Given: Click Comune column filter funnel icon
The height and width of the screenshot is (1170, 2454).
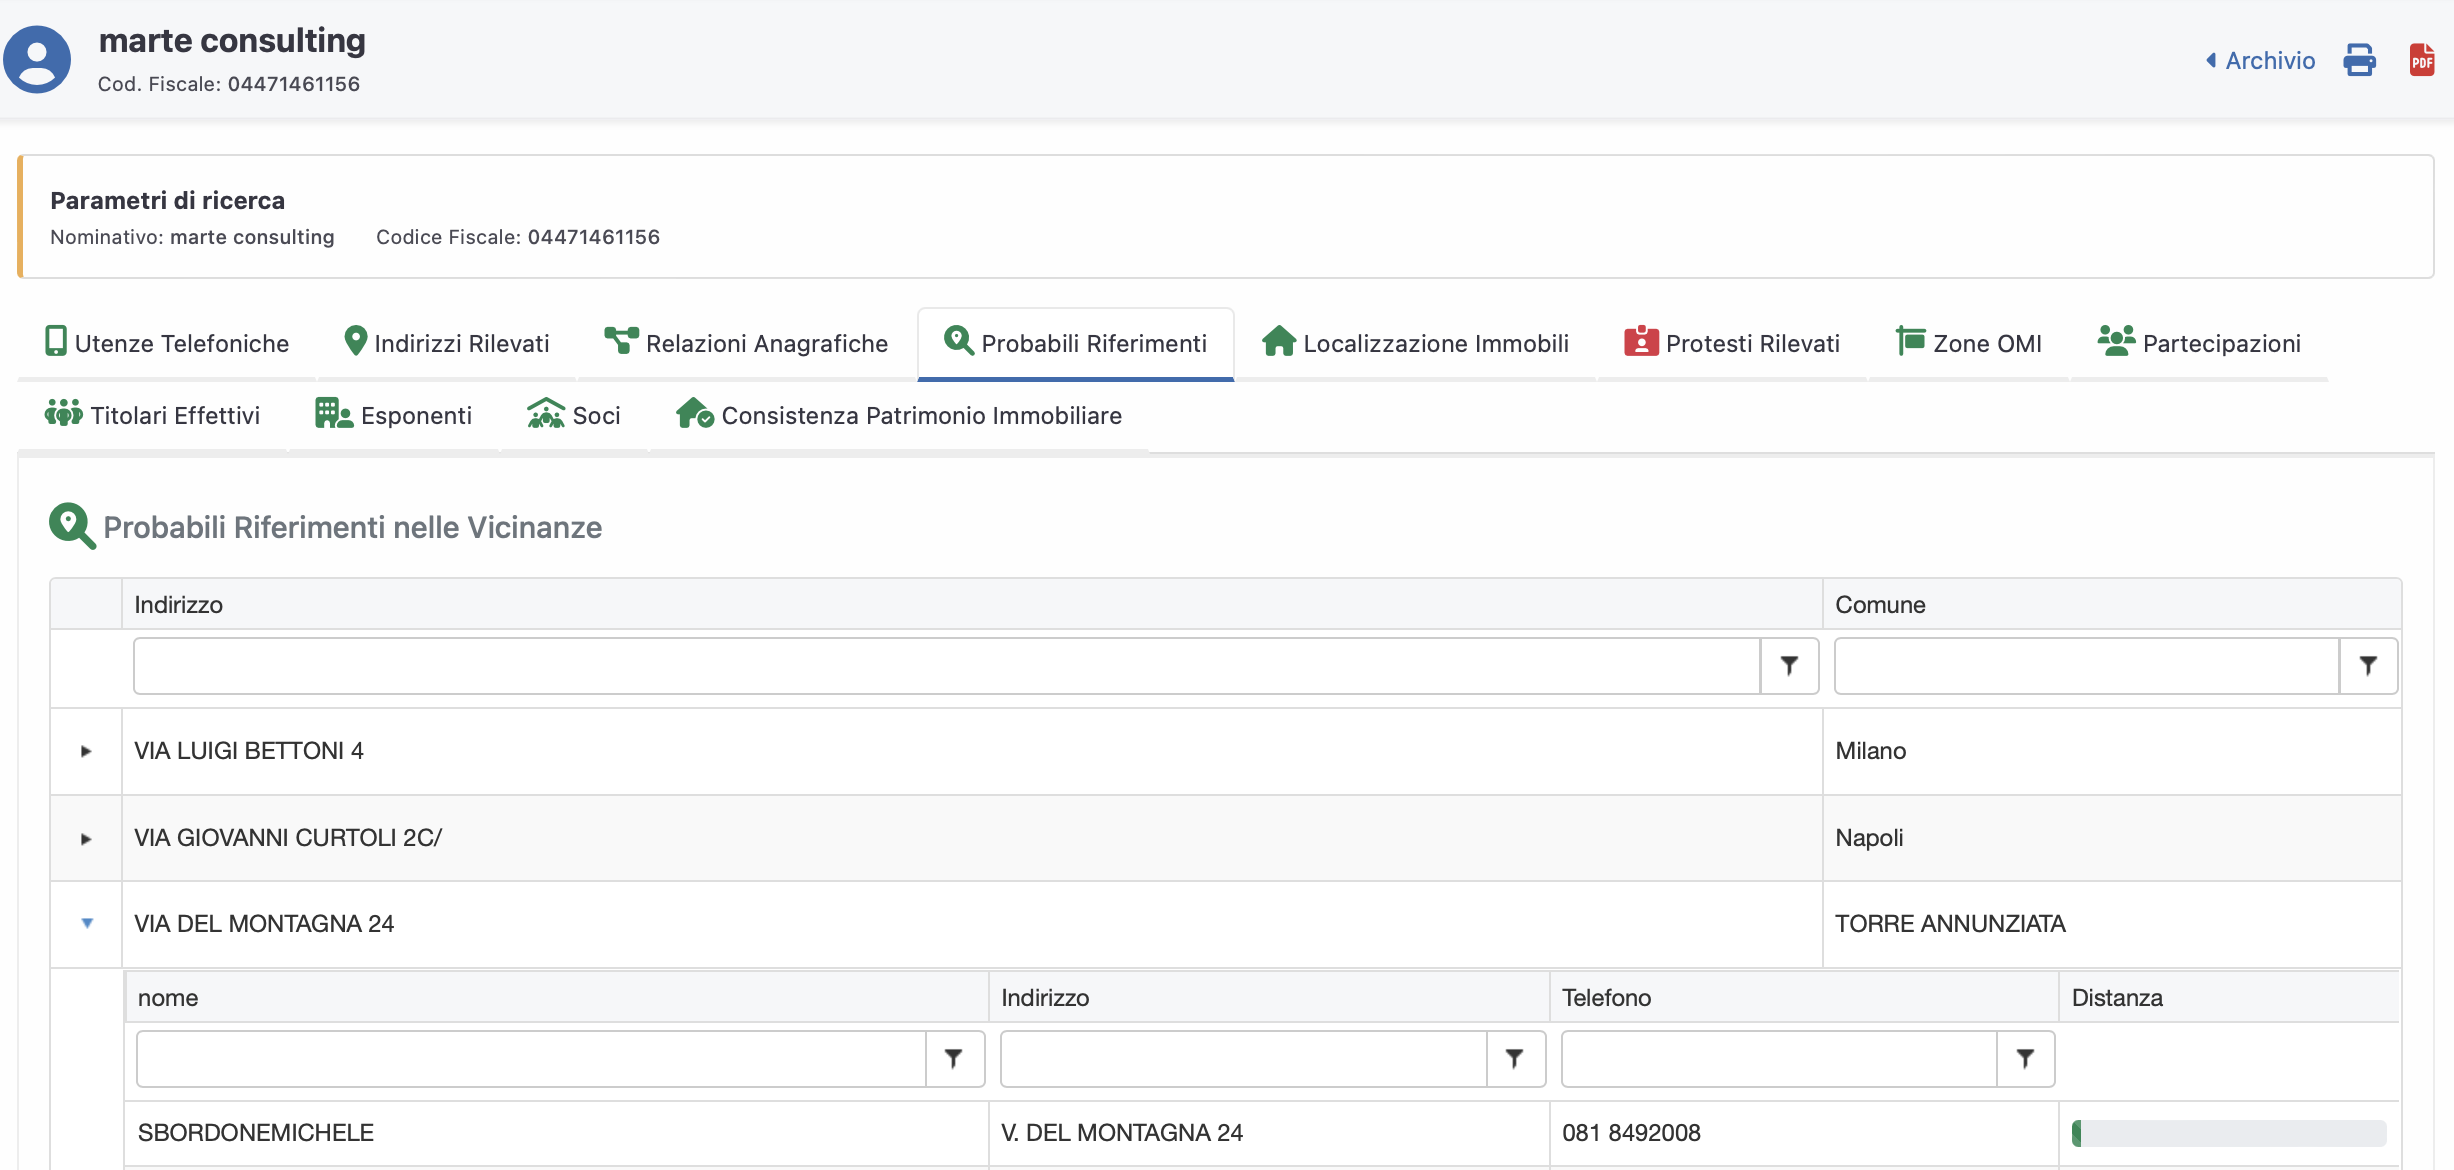Looking at the screenshot, I should click(x=2367, y=666).
